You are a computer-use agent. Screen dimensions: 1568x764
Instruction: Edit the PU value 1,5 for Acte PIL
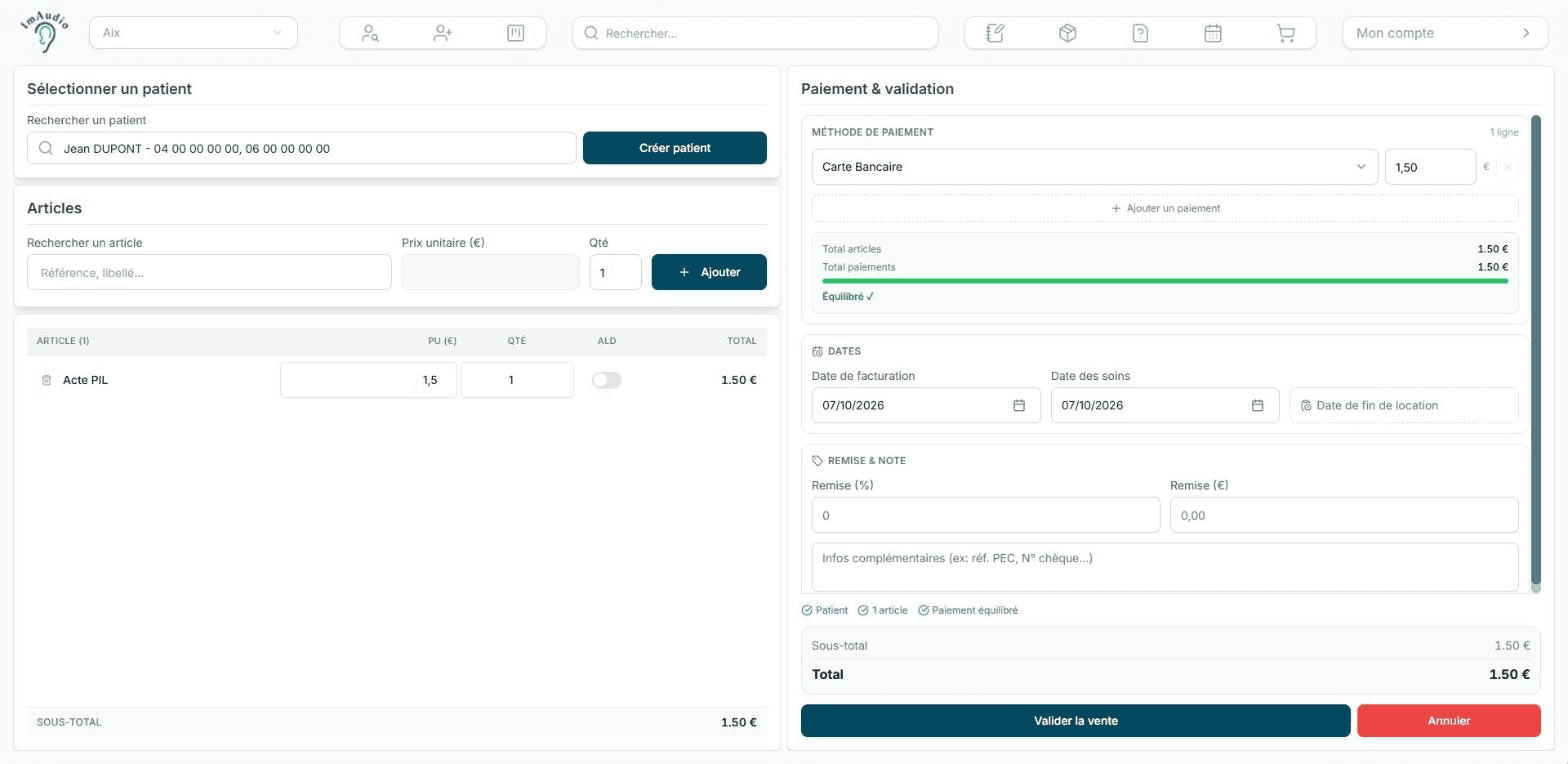[368, 380]
